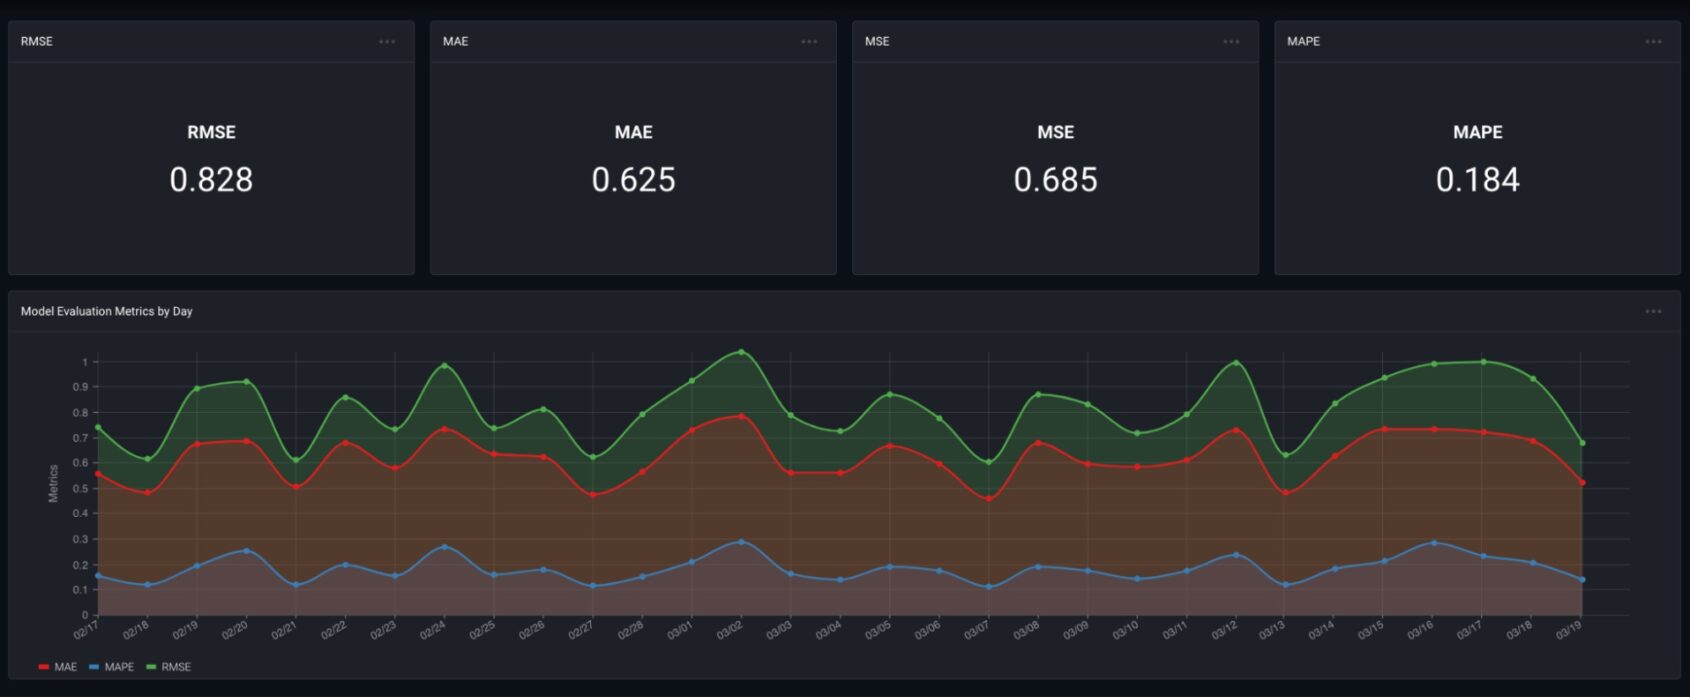Open the MAPE panel options menu
Viewport: 1690px width, 697px height.
(x=1653, y=42)
